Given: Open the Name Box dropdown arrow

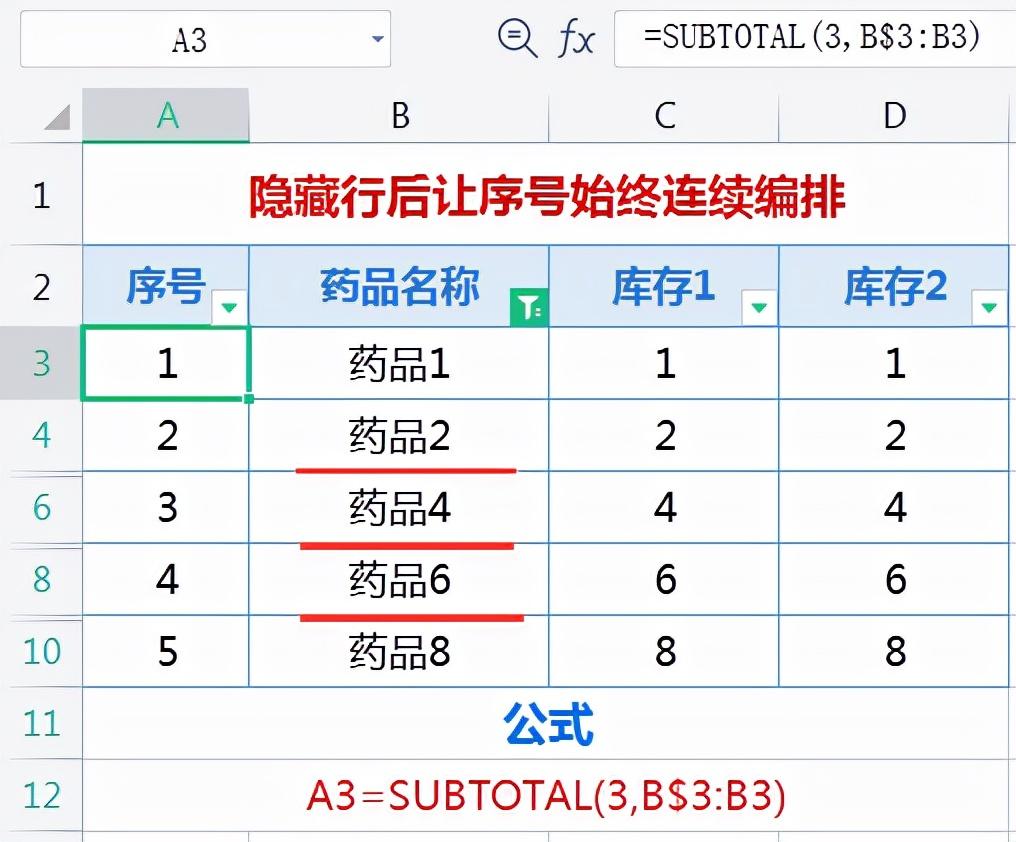Looking at the screenshot, I should click(378, 39).
